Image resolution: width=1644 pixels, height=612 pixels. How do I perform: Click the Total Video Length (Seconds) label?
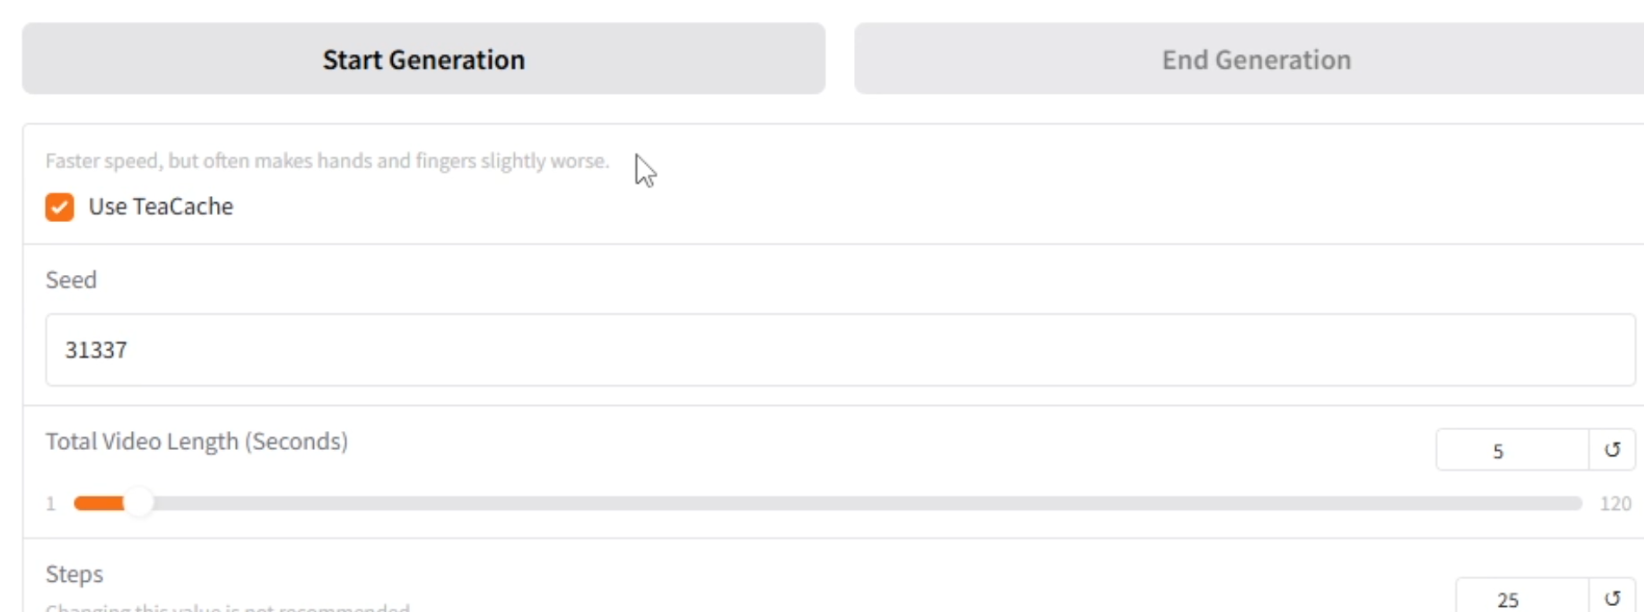pyautogui.click(x=197, y=441)
